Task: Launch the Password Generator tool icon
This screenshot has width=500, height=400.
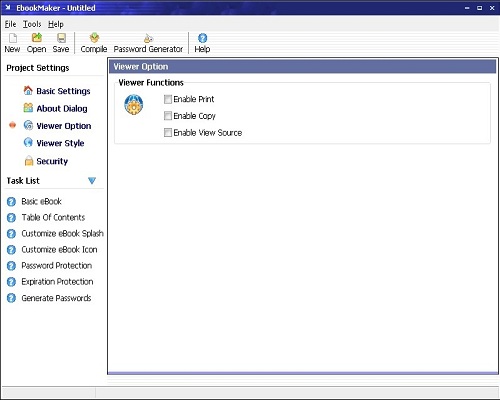Action: click(x=148, y=38)
